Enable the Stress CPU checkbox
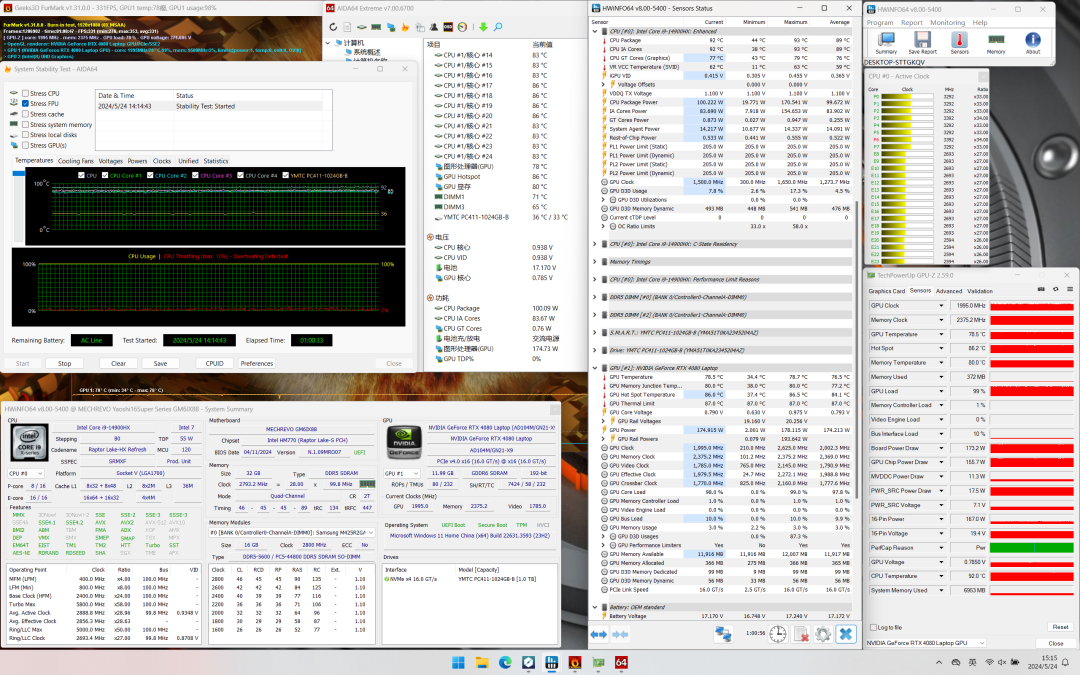 (25, 93)
